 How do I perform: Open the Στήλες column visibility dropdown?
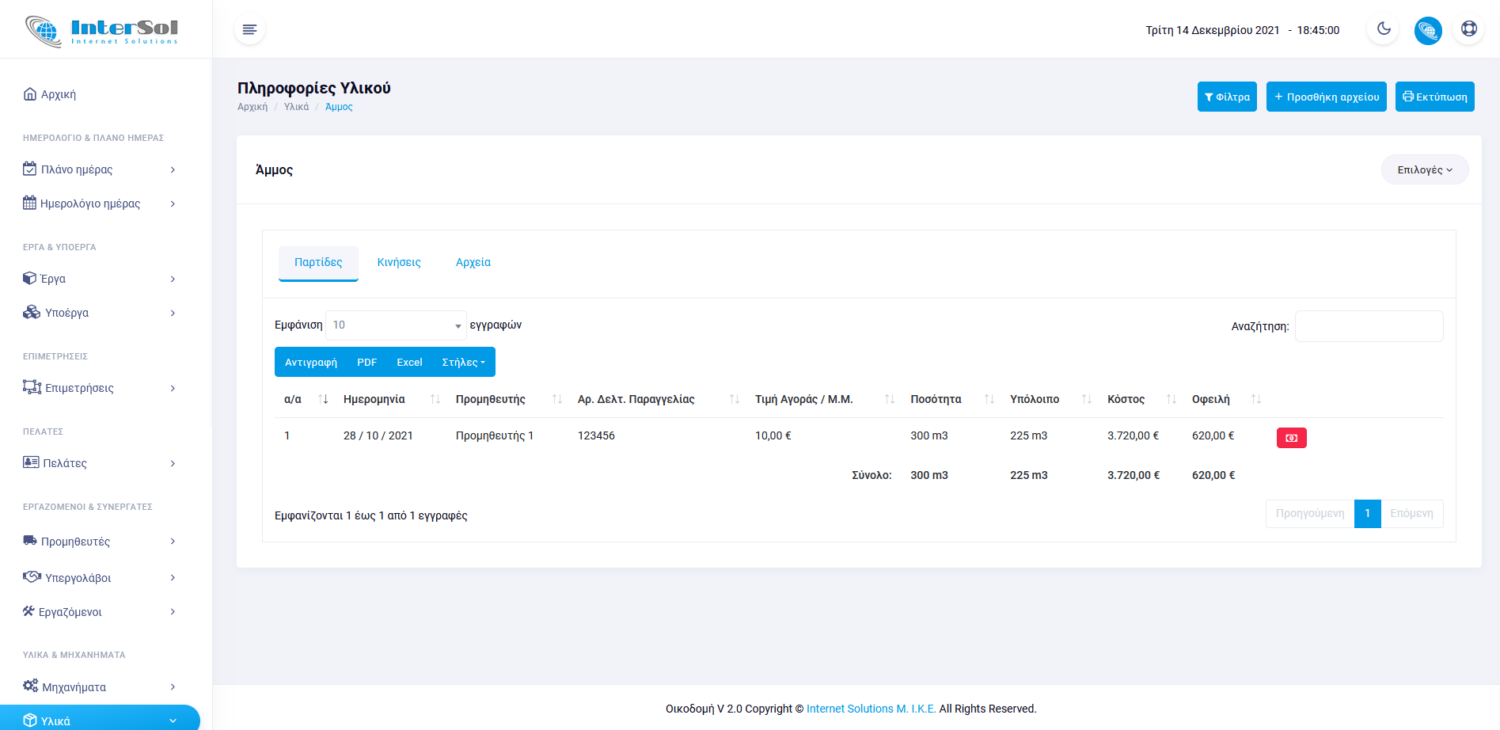click(463, 362)
